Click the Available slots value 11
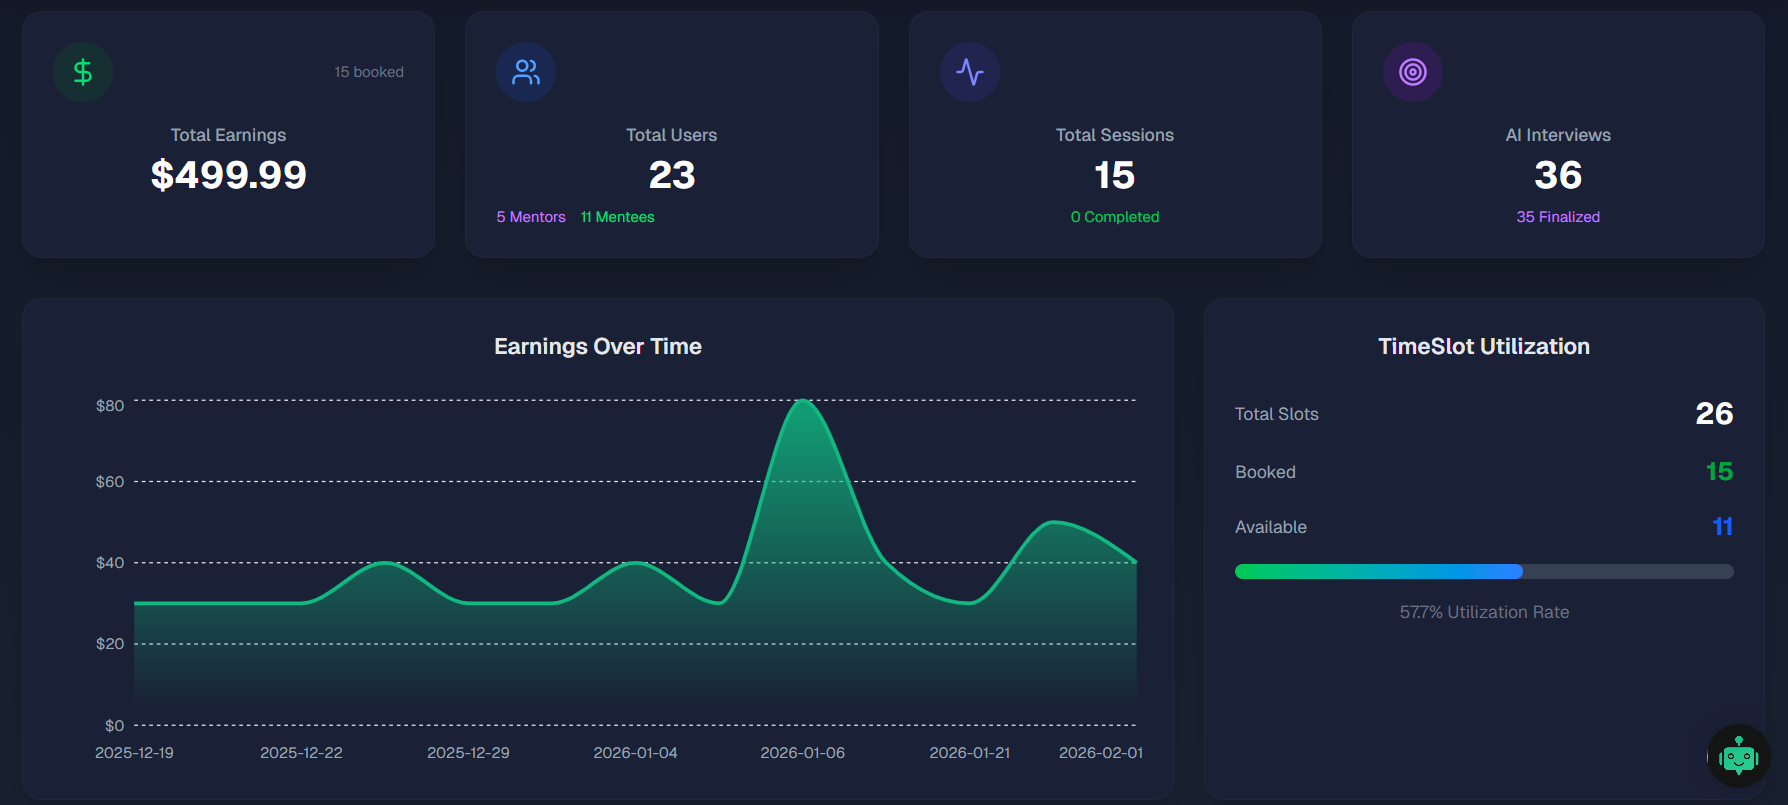The image size is (1788, 805). pyautogui.click(x=1722, y=527)
